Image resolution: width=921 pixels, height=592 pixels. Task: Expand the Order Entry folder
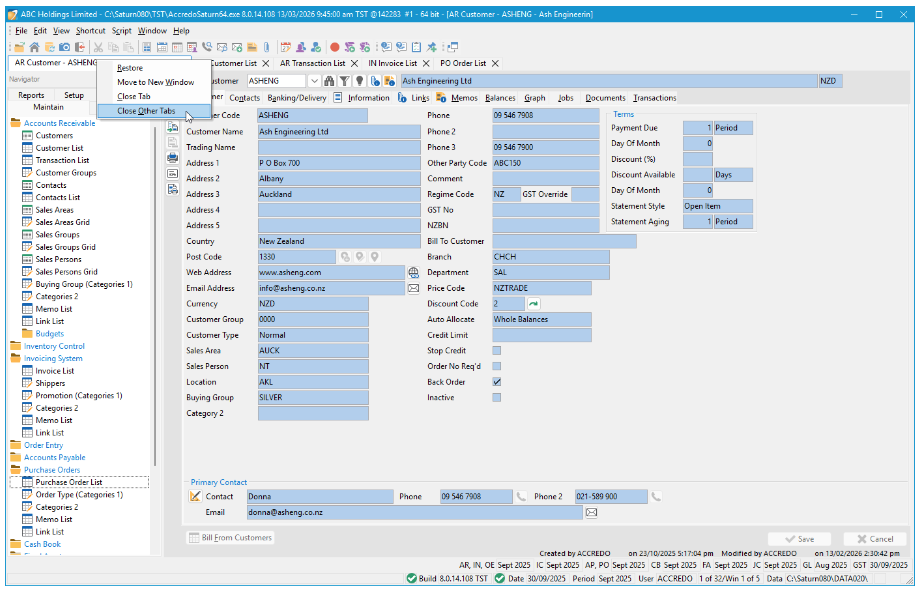coord(15,446)
